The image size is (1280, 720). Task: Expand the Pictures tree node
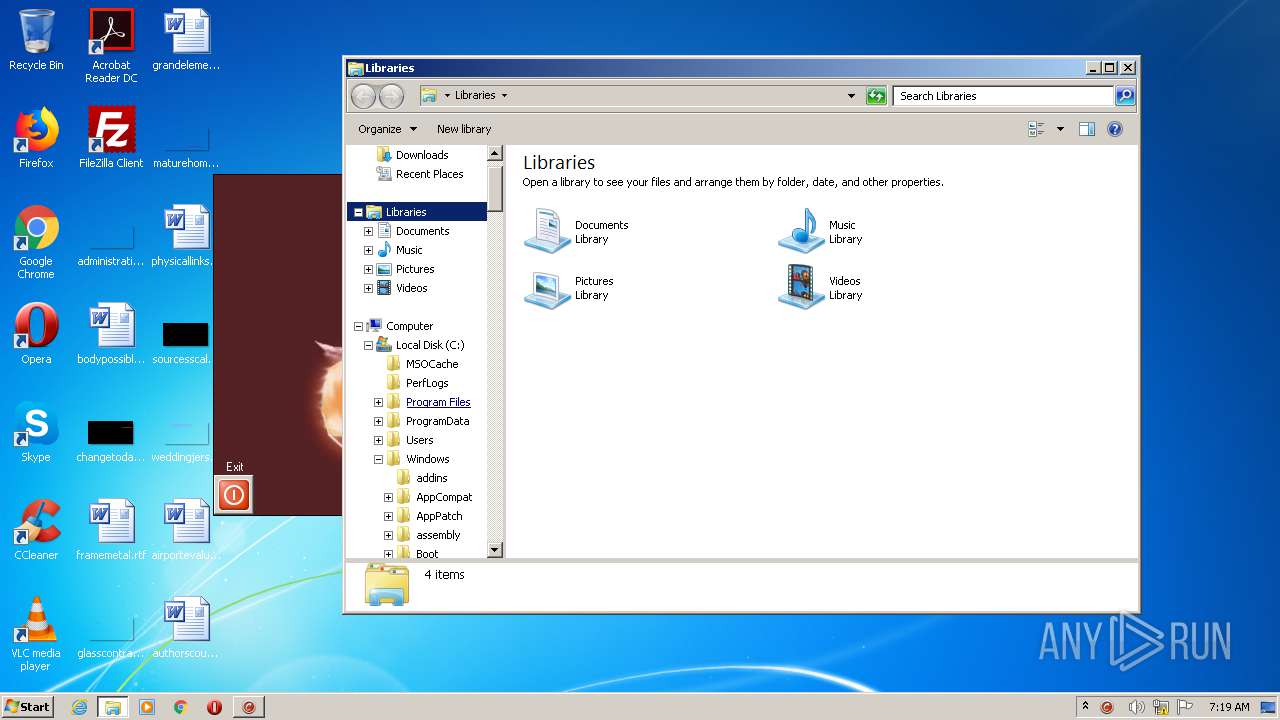[368, 269]
